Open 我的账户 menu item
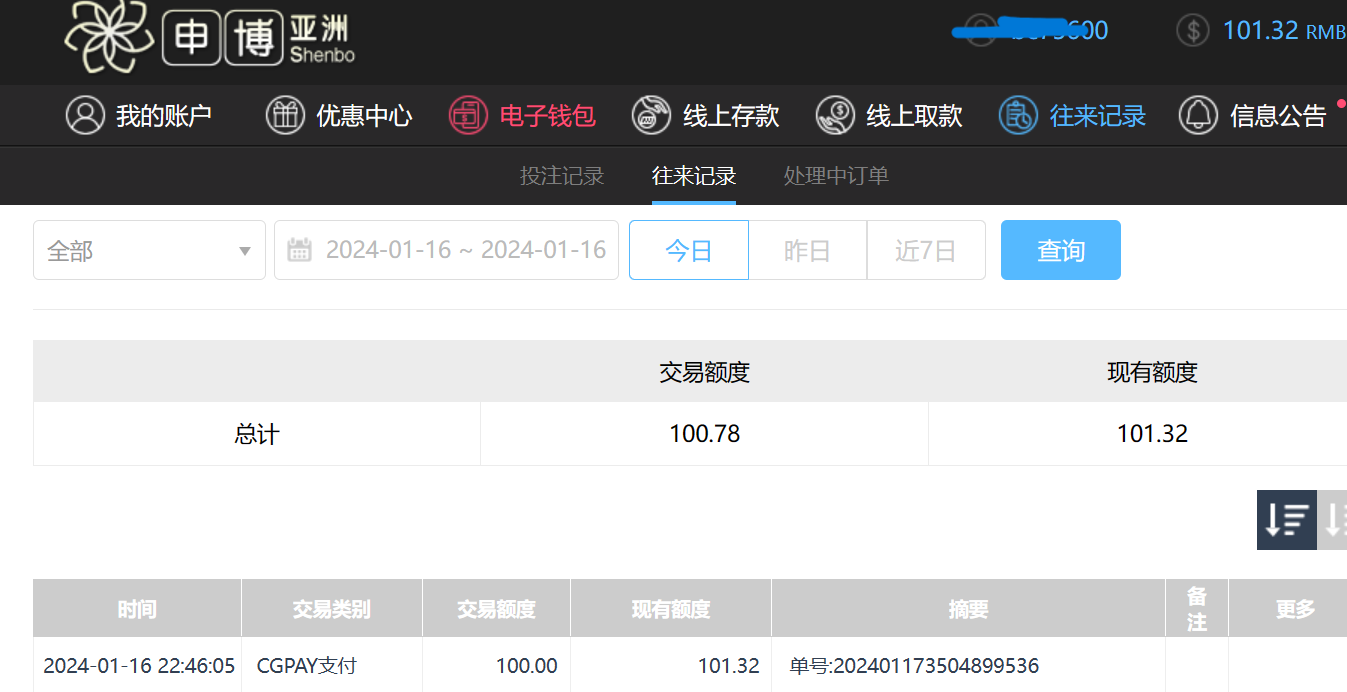The width and height of the screenshot is (1347, 692). (x=139, y=115)
